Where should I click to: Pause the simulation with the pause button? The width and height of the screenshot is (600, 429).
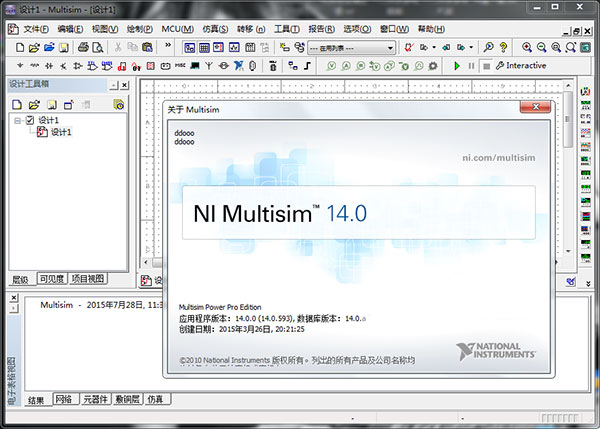click(471, 66)
